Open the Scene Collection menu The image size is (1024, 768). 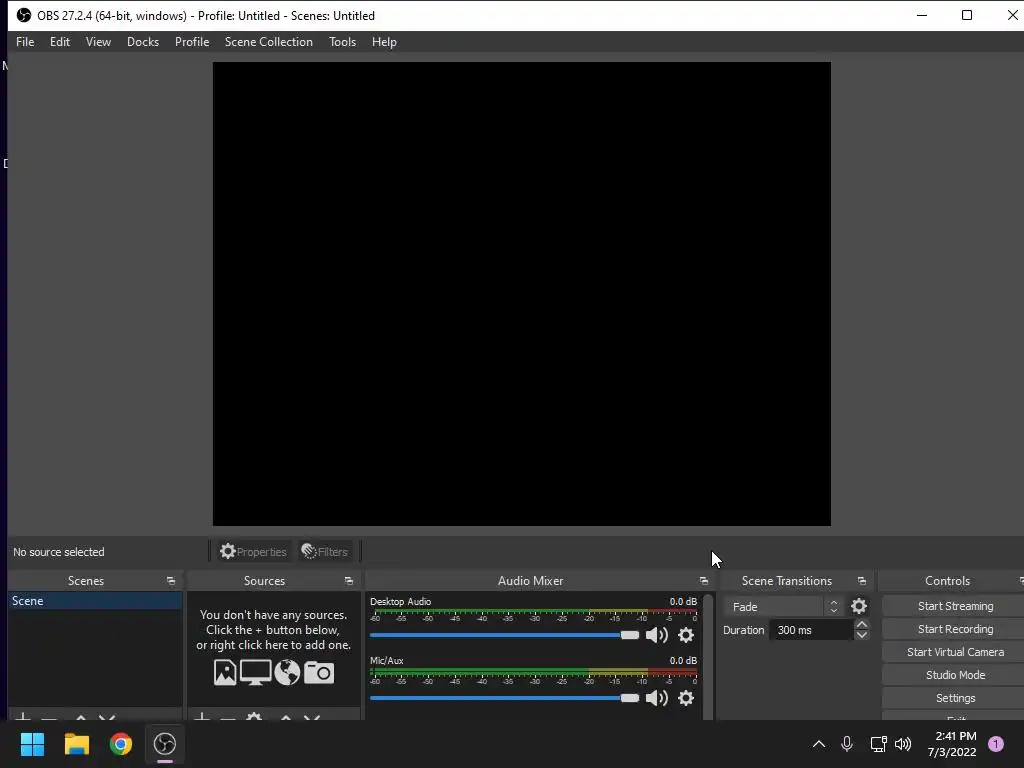point(268,42)
